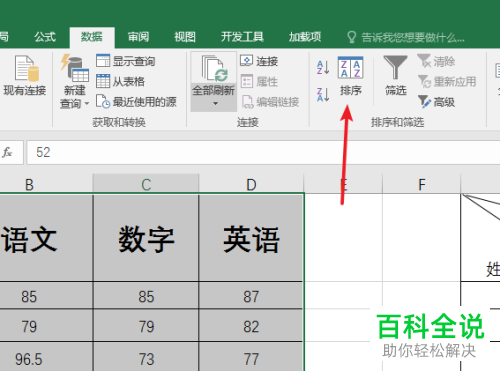Switch to the 公式 (Formulas) tab
The width and height of the screenshot is (500, 371).
pos(45,37)
